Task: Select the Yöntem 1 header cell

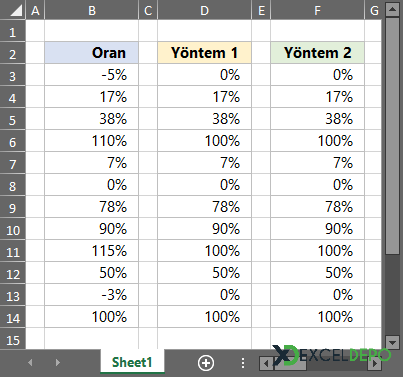Action: tap(204, 53)
